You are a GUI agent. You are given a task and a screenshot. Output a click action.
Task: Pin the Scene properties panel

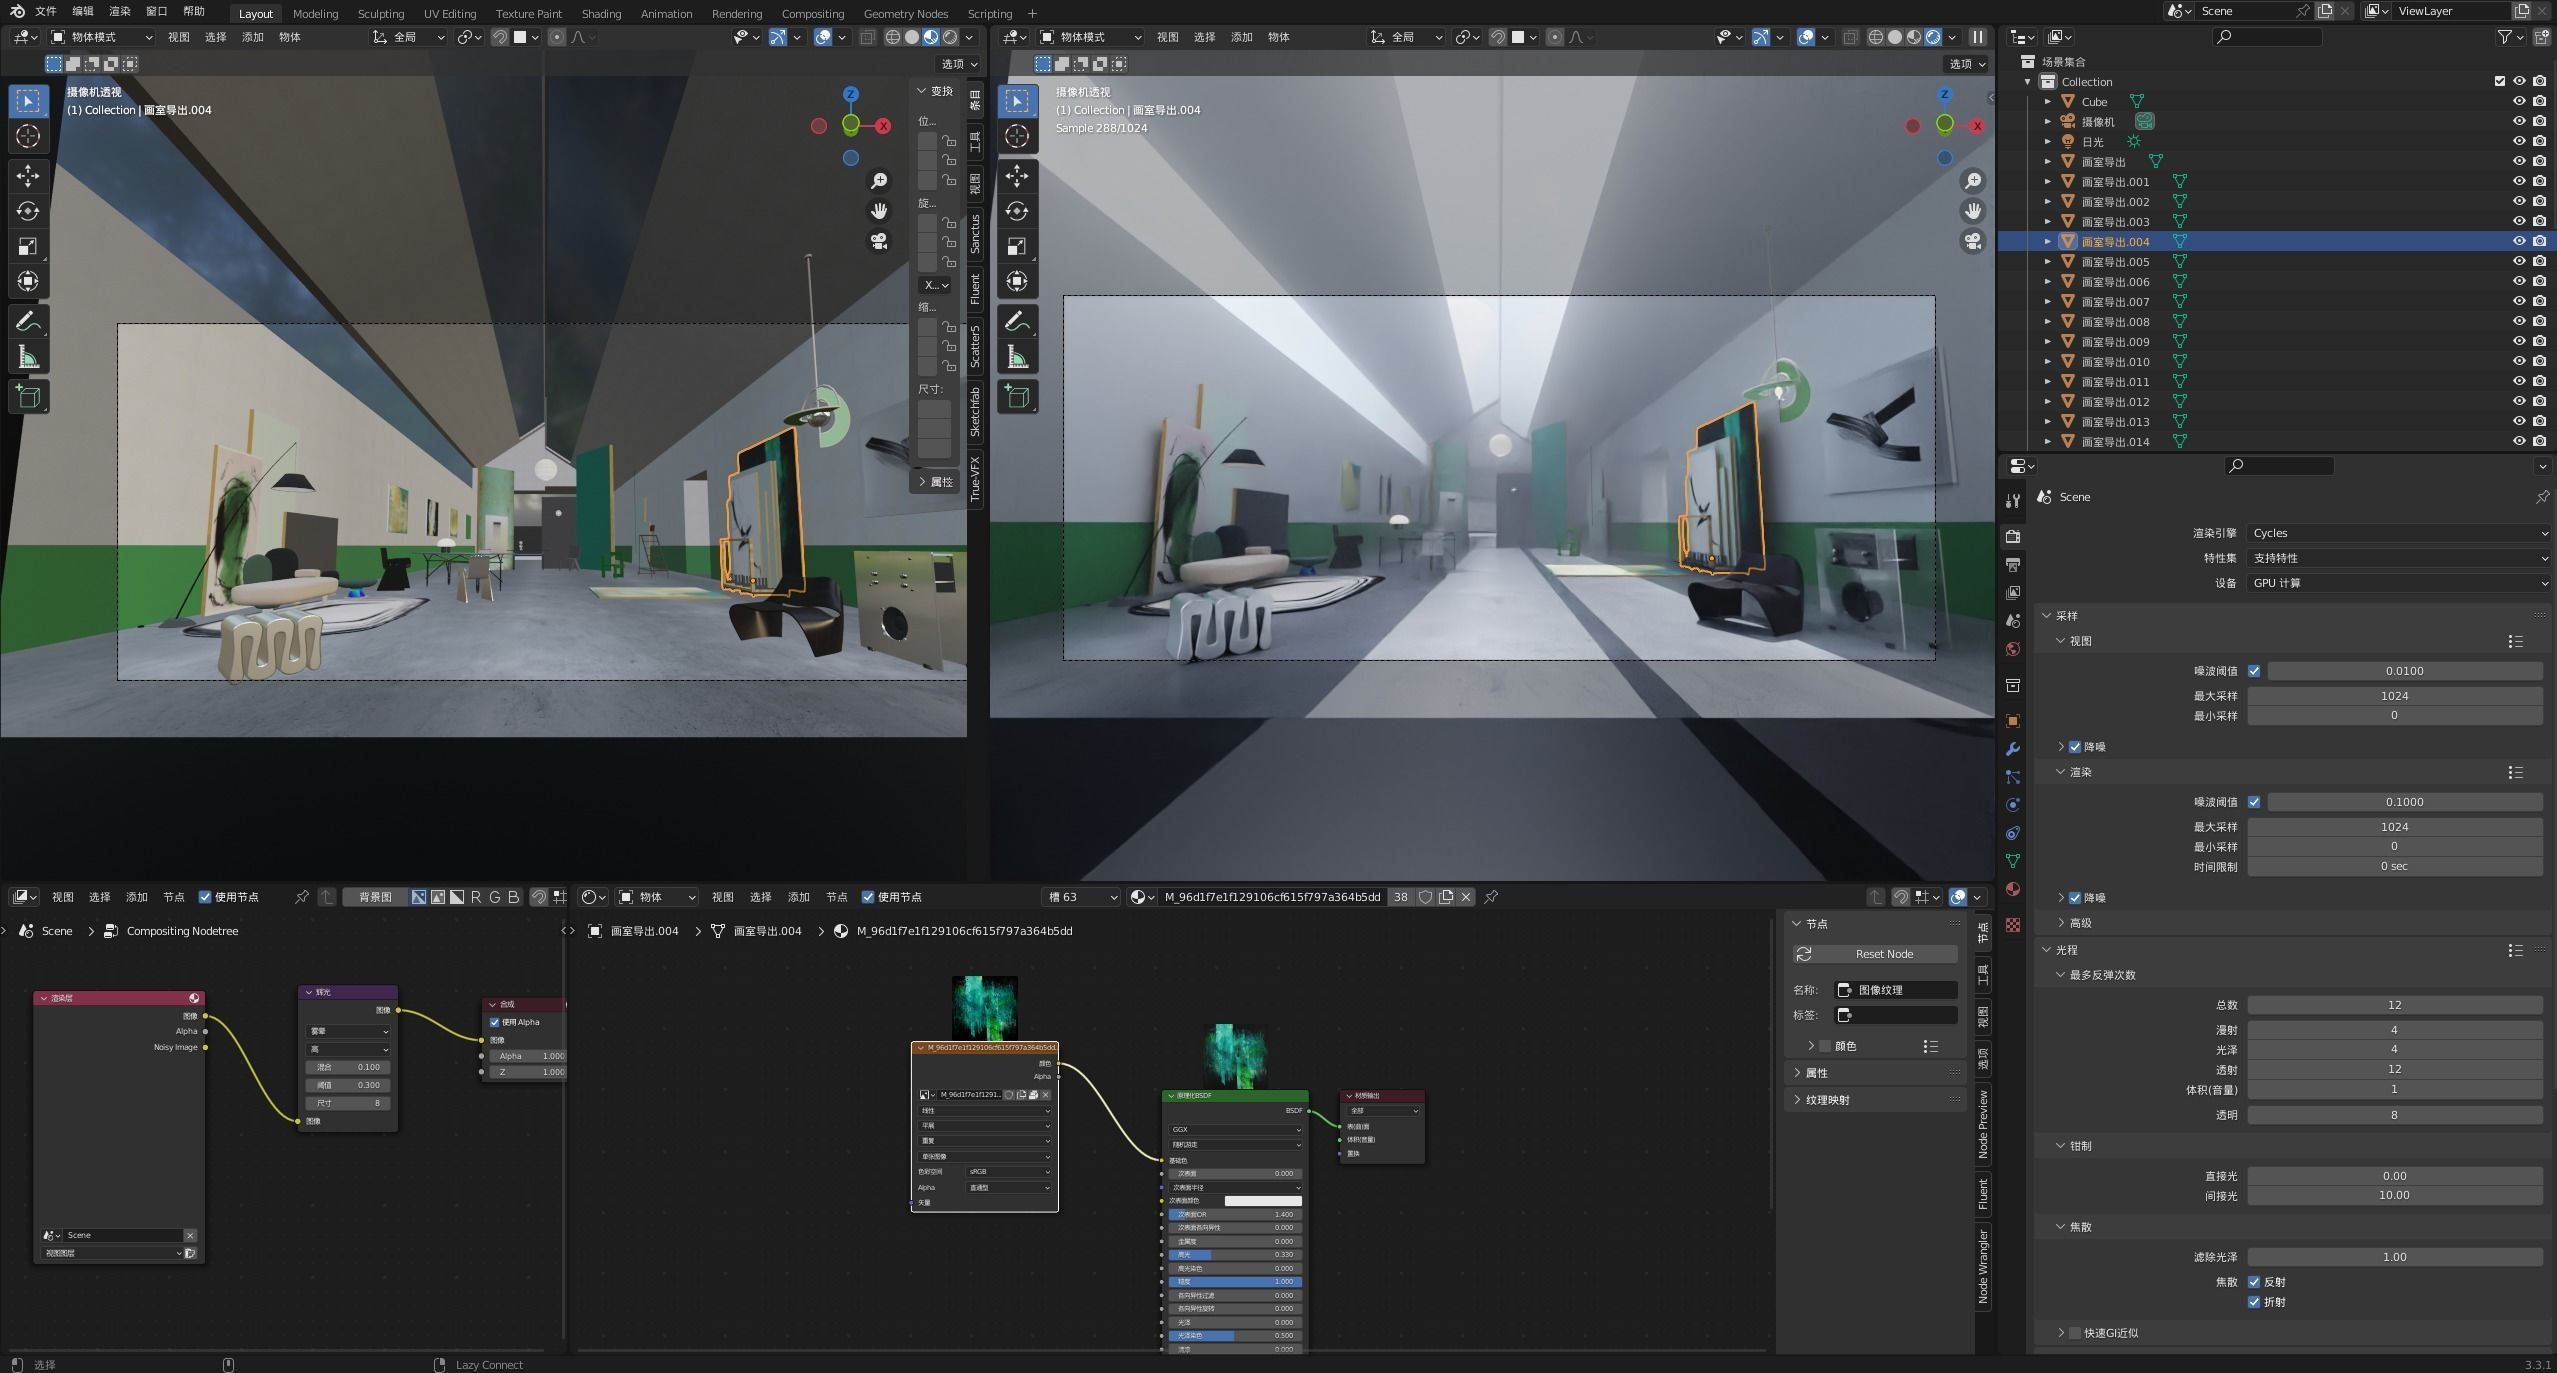pyautogui.click(x=2542, y=497)
